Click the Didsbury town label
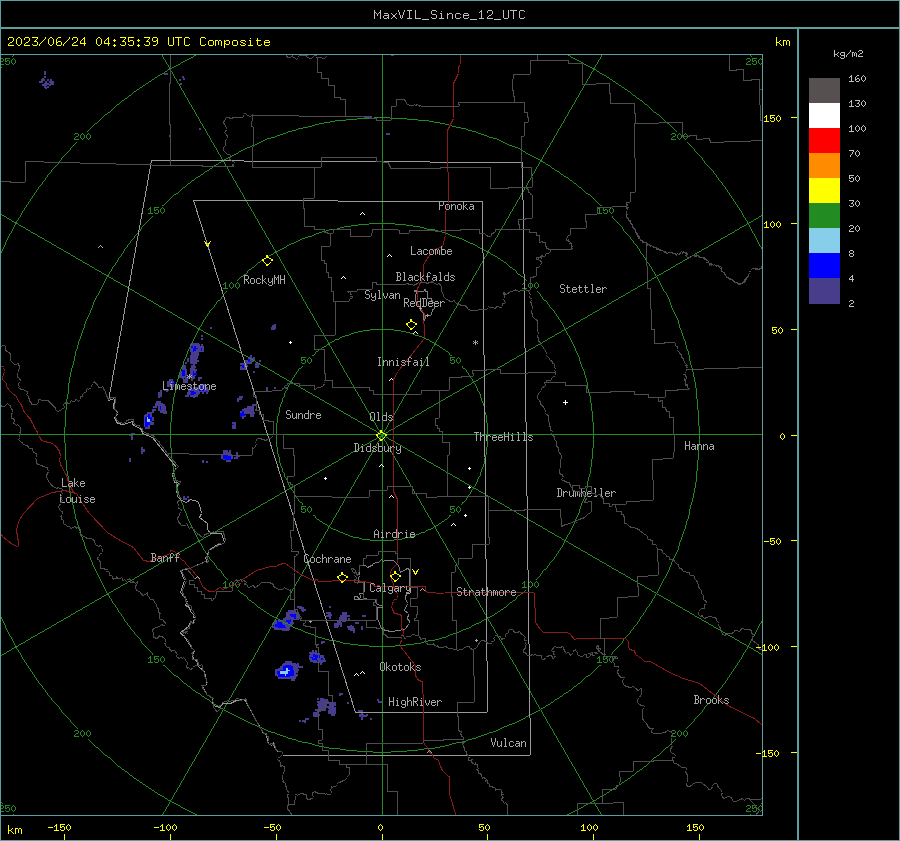 pyautogui.click(x=377, y=448)
